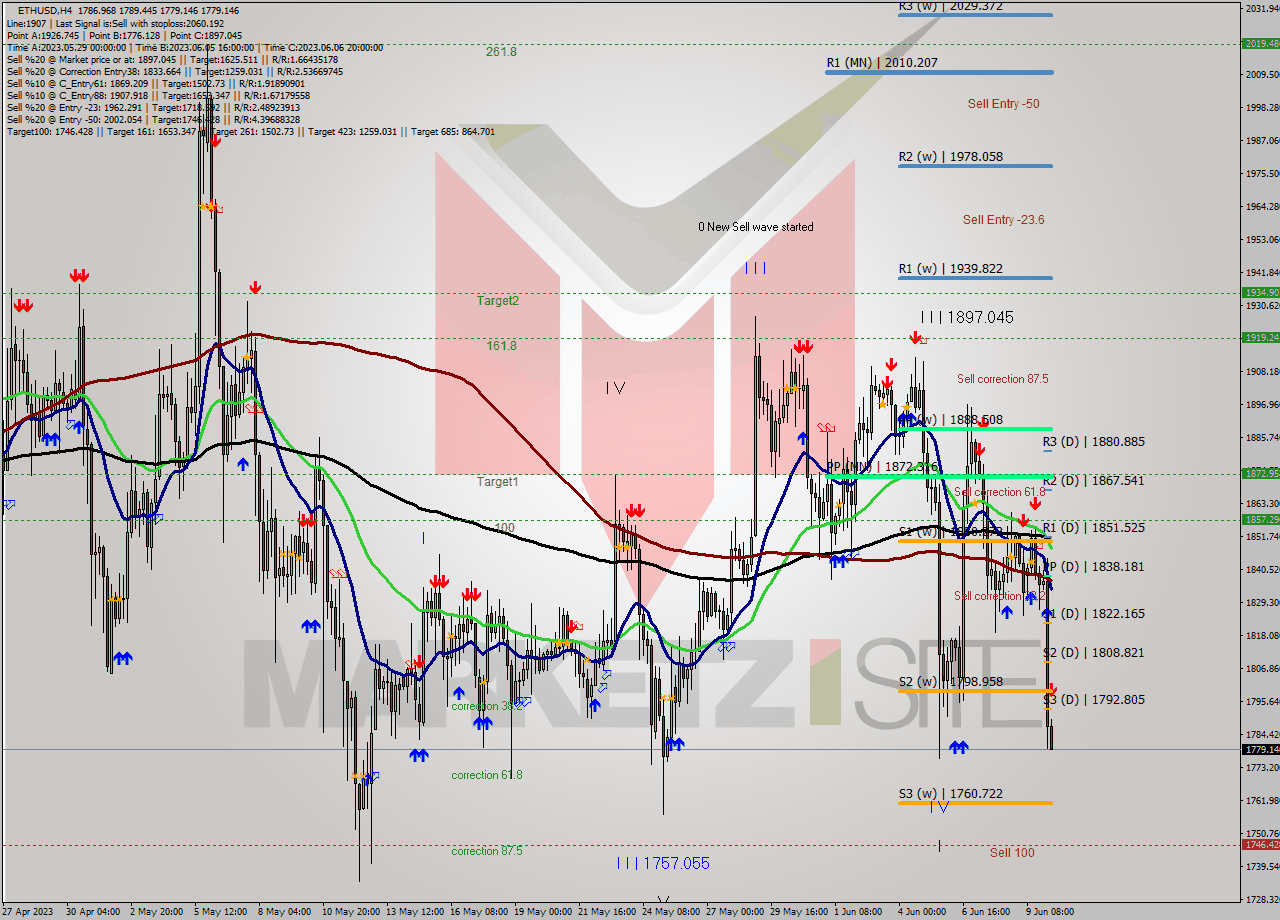This screenshot has height=920, width=1280.
Task: Click the 1919.24 green price tag
Action: coord(1260,337)
